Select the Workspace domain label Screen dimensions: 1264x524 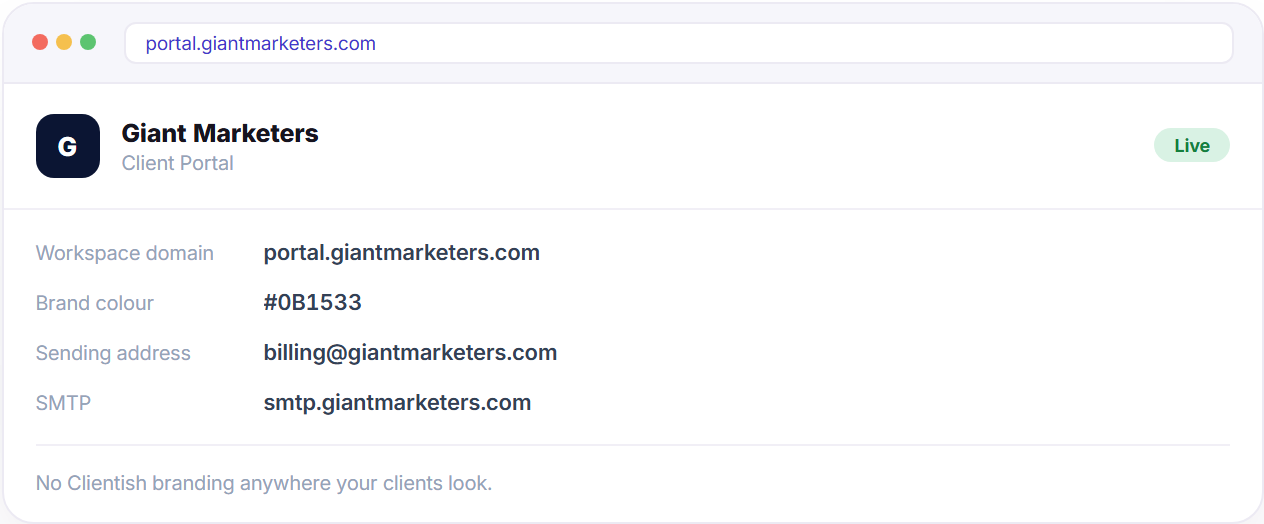click(125, 253)
